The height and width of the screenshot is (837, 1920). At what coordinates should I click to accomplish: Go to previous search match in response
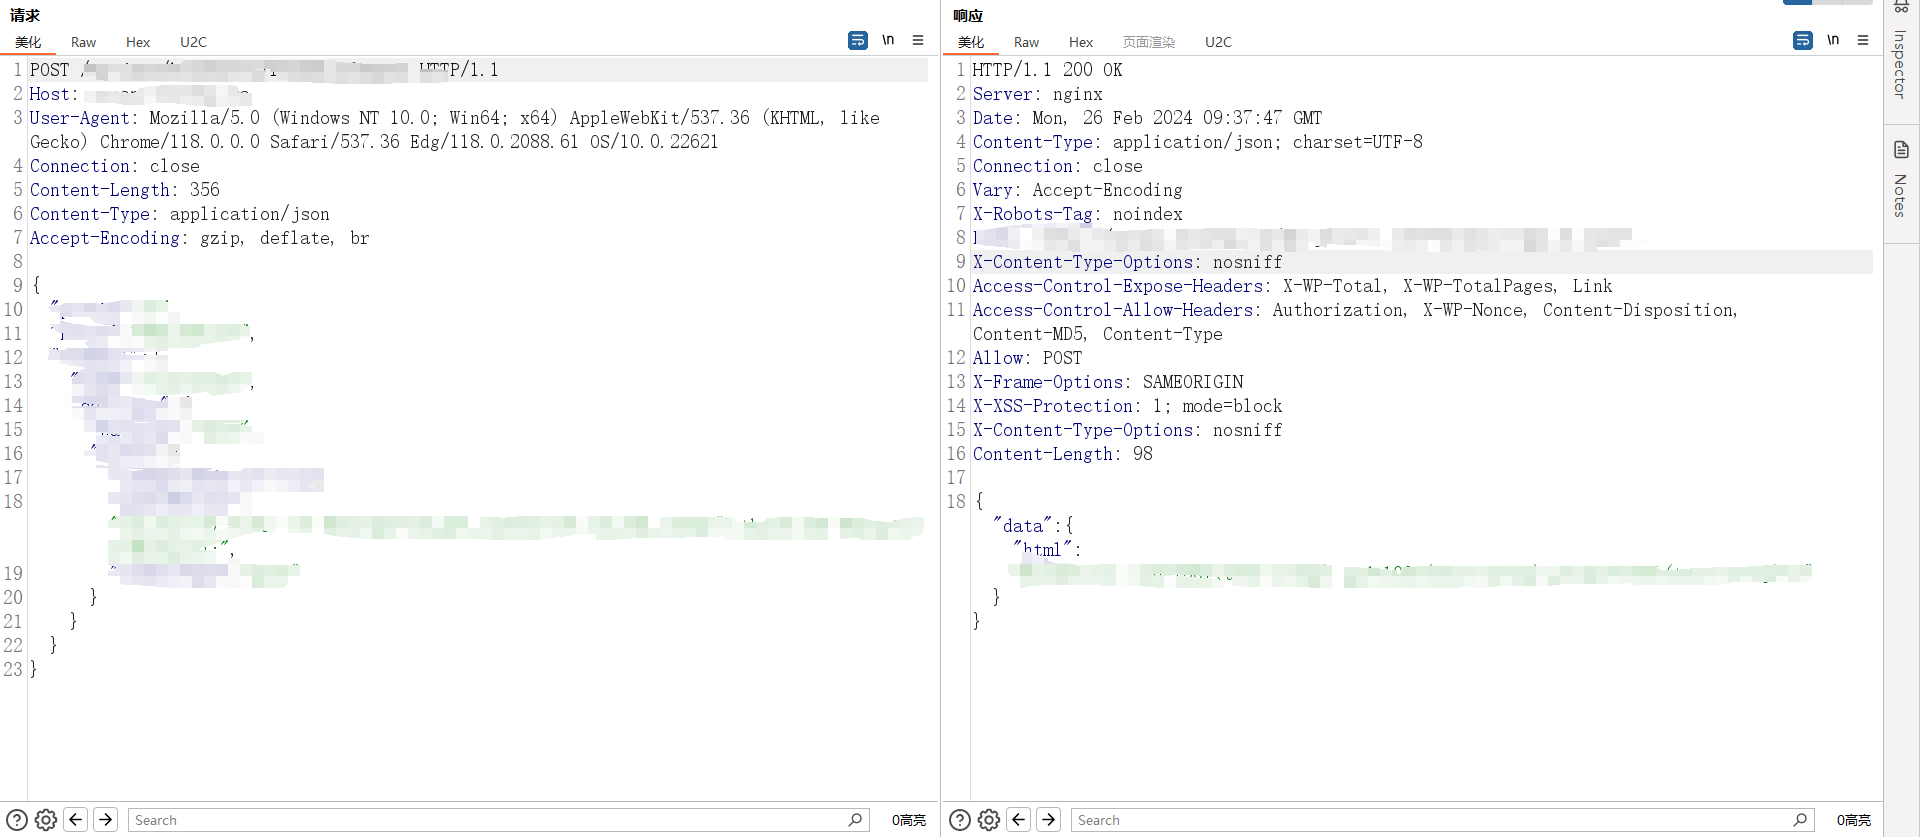coord(1019,820)
